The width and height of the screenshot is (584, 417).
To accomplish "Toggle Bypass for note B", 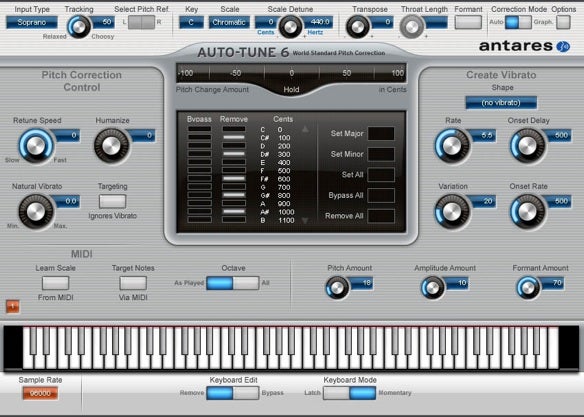I will (200, 220).
